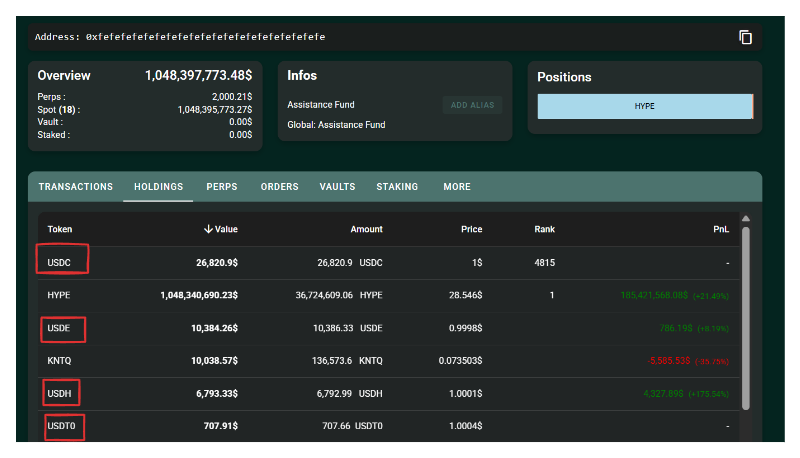Click KNTQ amount 136,573.6
This screenshot has width=800, height=458.
tap(332, 361)
